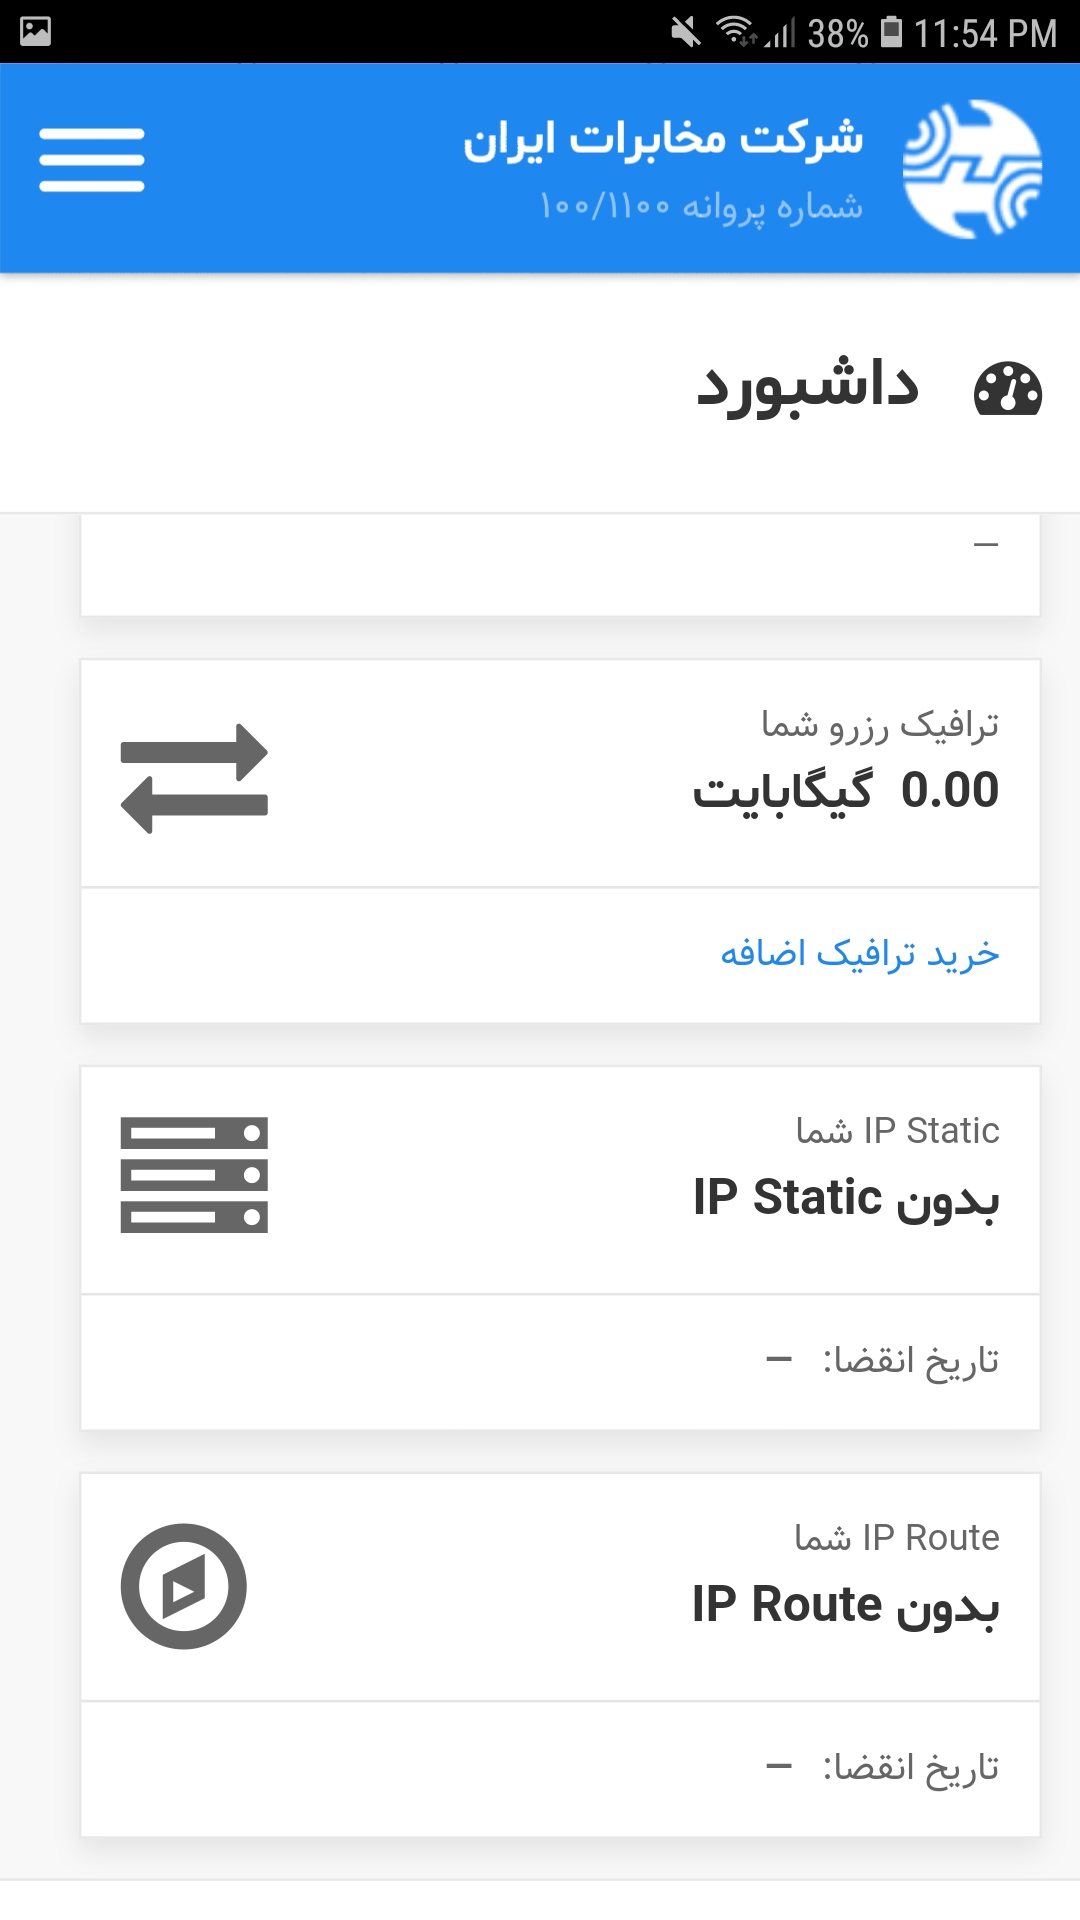Tap the IP Route compass icon
Image resolution: width=1080 pixels, height=1920 pixels.
184,1586
